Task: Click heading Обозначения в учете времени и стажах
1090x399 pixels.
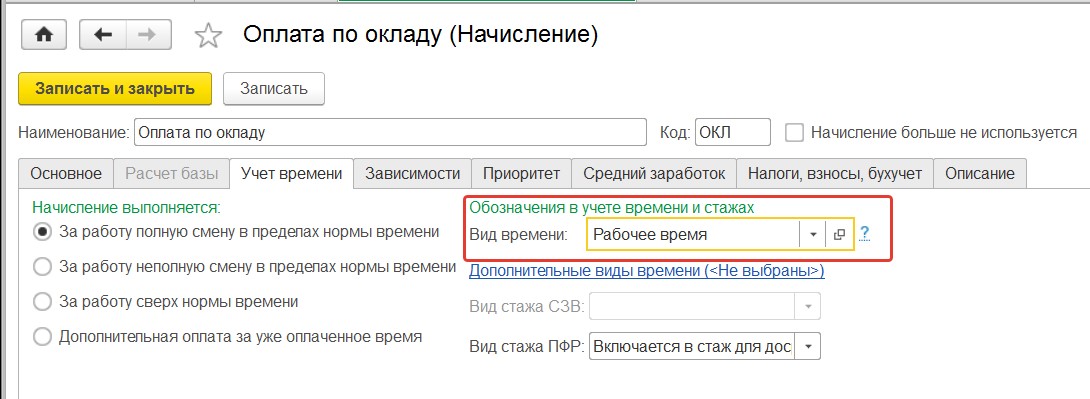Action: click(612, 207)
